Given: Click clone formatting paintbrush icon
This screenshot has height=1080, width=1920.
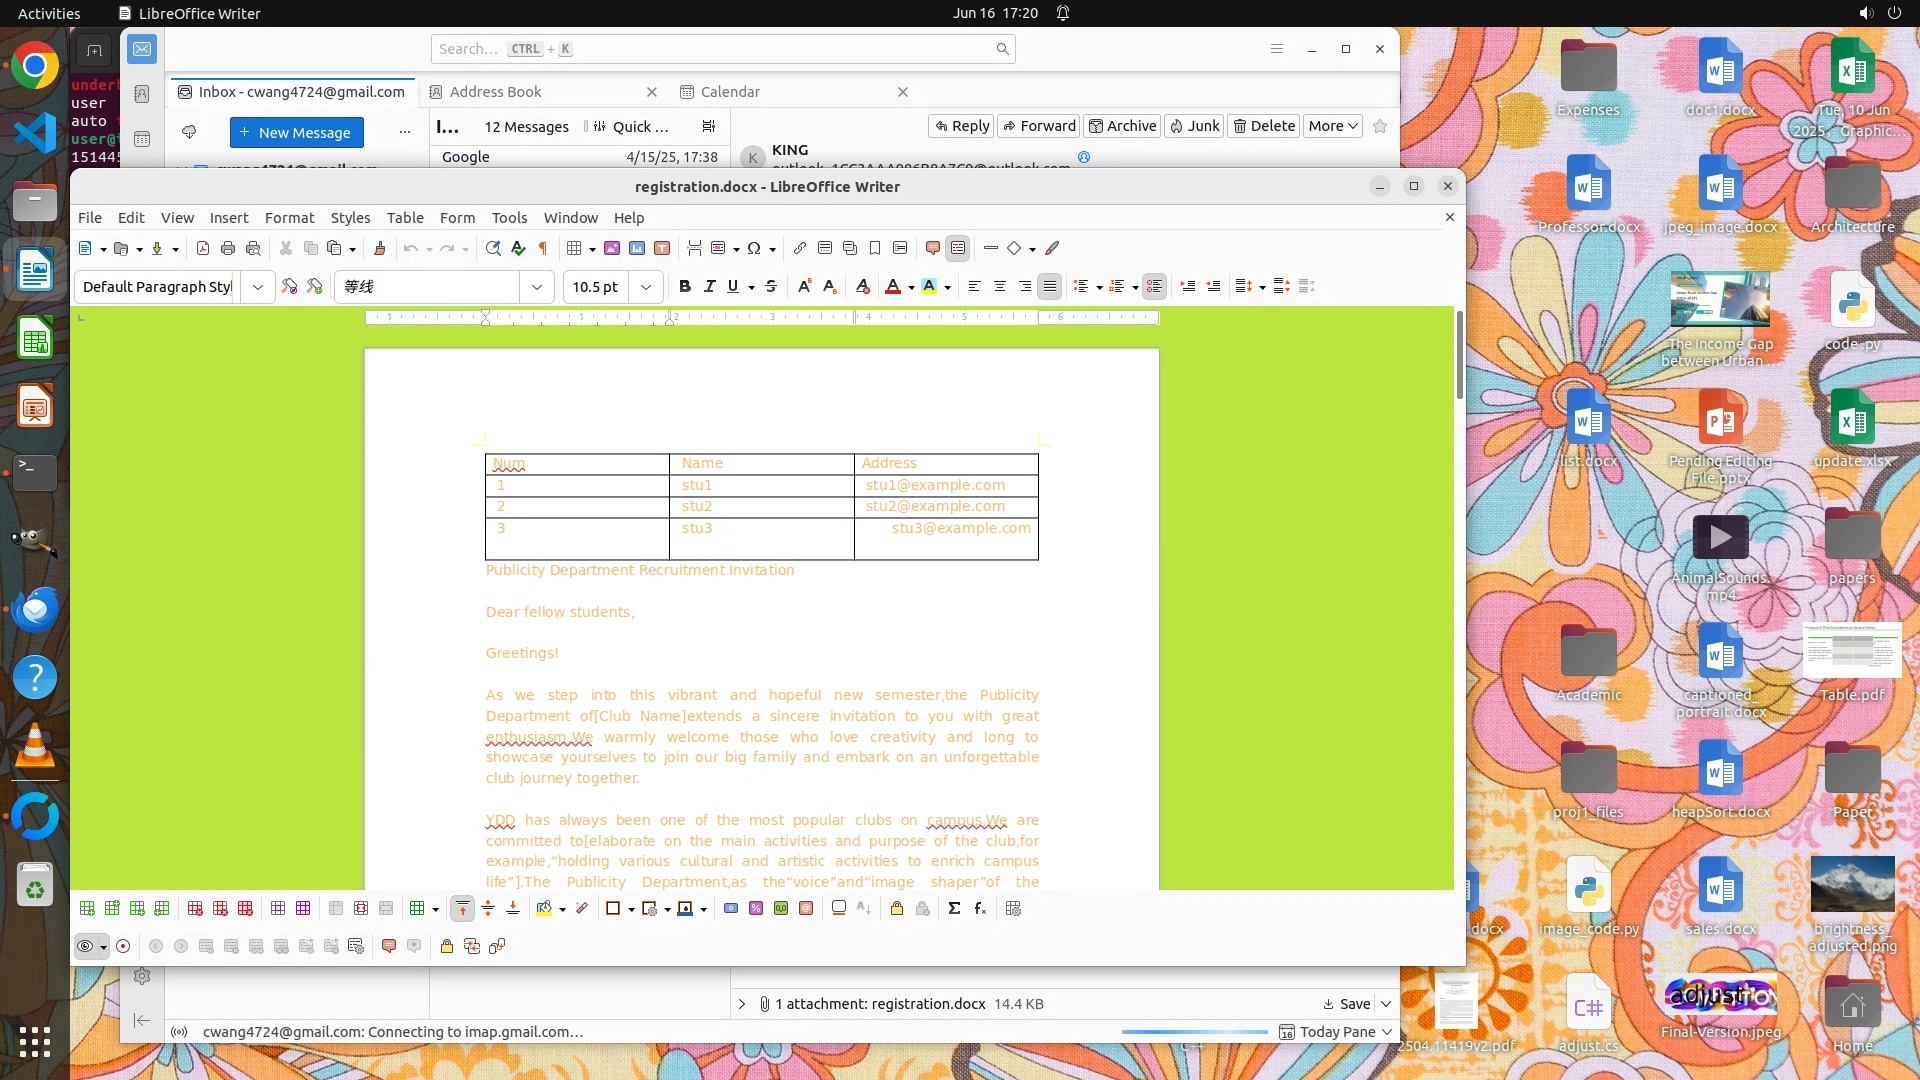Looking at the screenshot, I should click(x=379, y=248).
